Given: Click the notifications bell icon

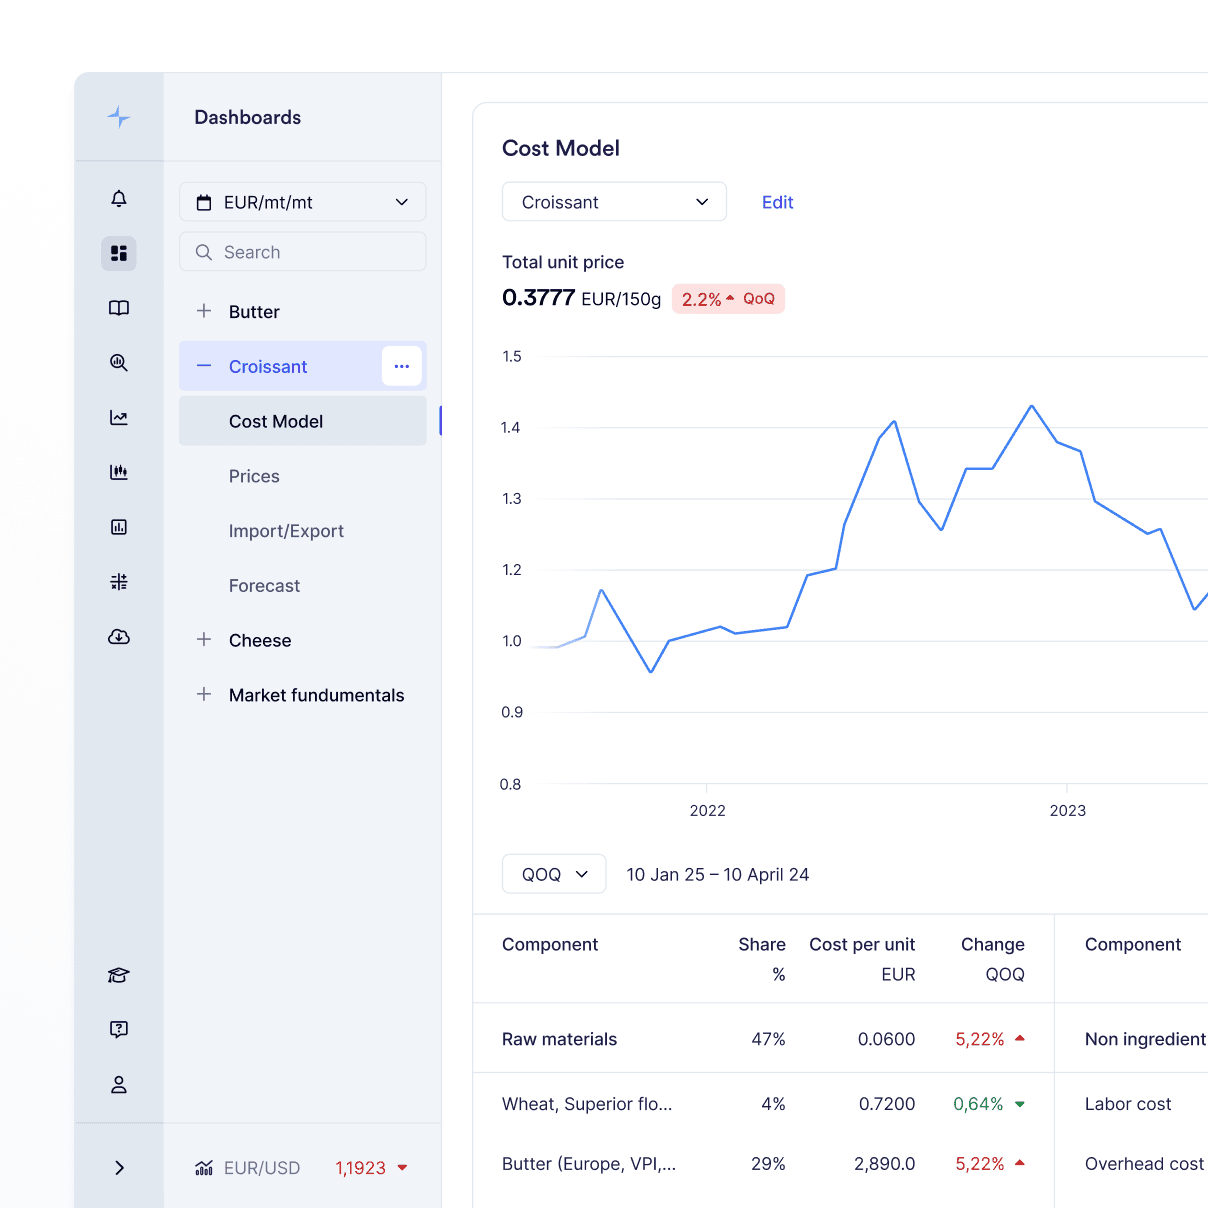Looking at the screenshot, I should 119,199.
